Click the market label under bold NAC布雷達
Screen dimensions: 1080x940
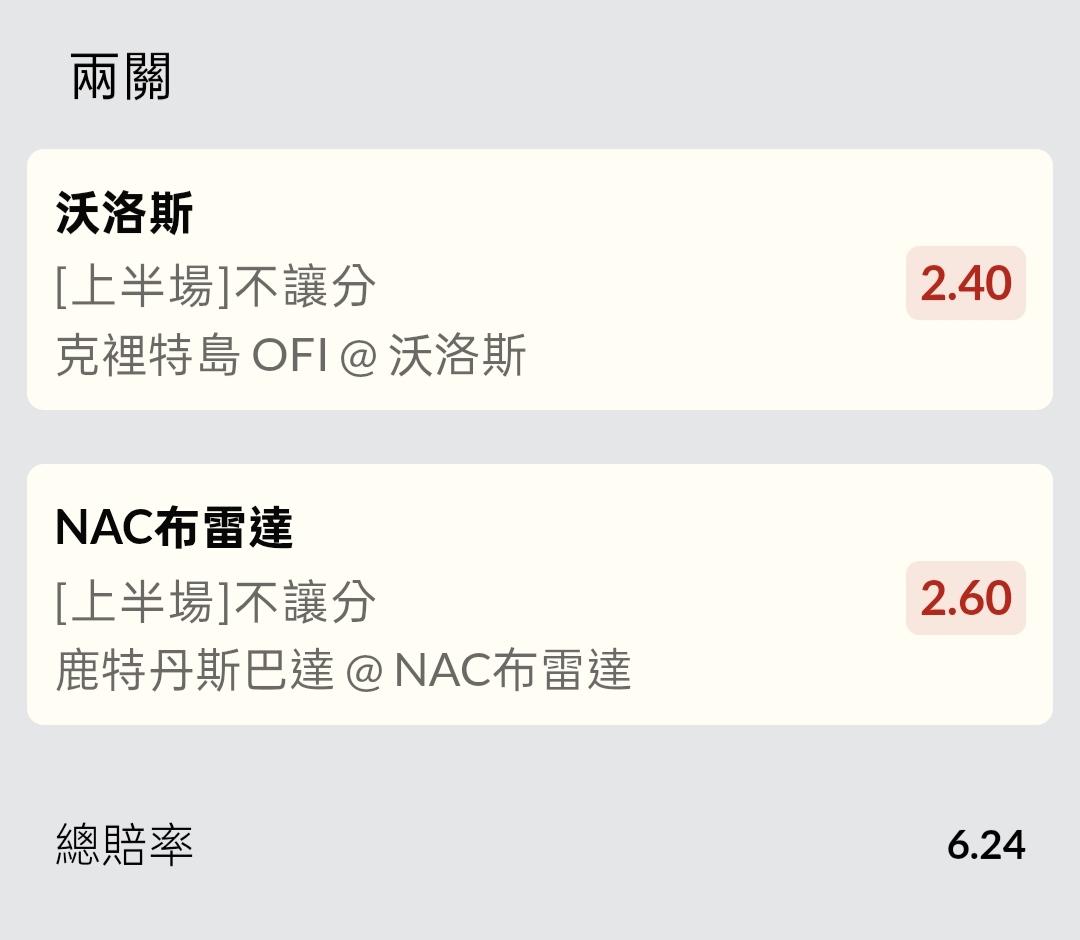coord(216,602)
